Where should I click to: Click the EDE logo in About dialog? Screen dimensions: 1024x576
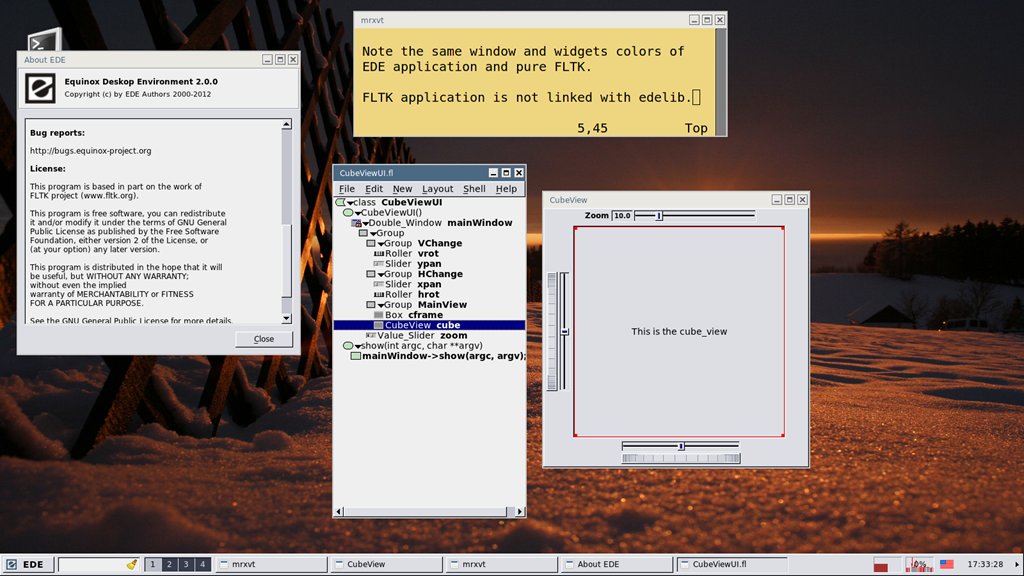click(x=40, y=88)
